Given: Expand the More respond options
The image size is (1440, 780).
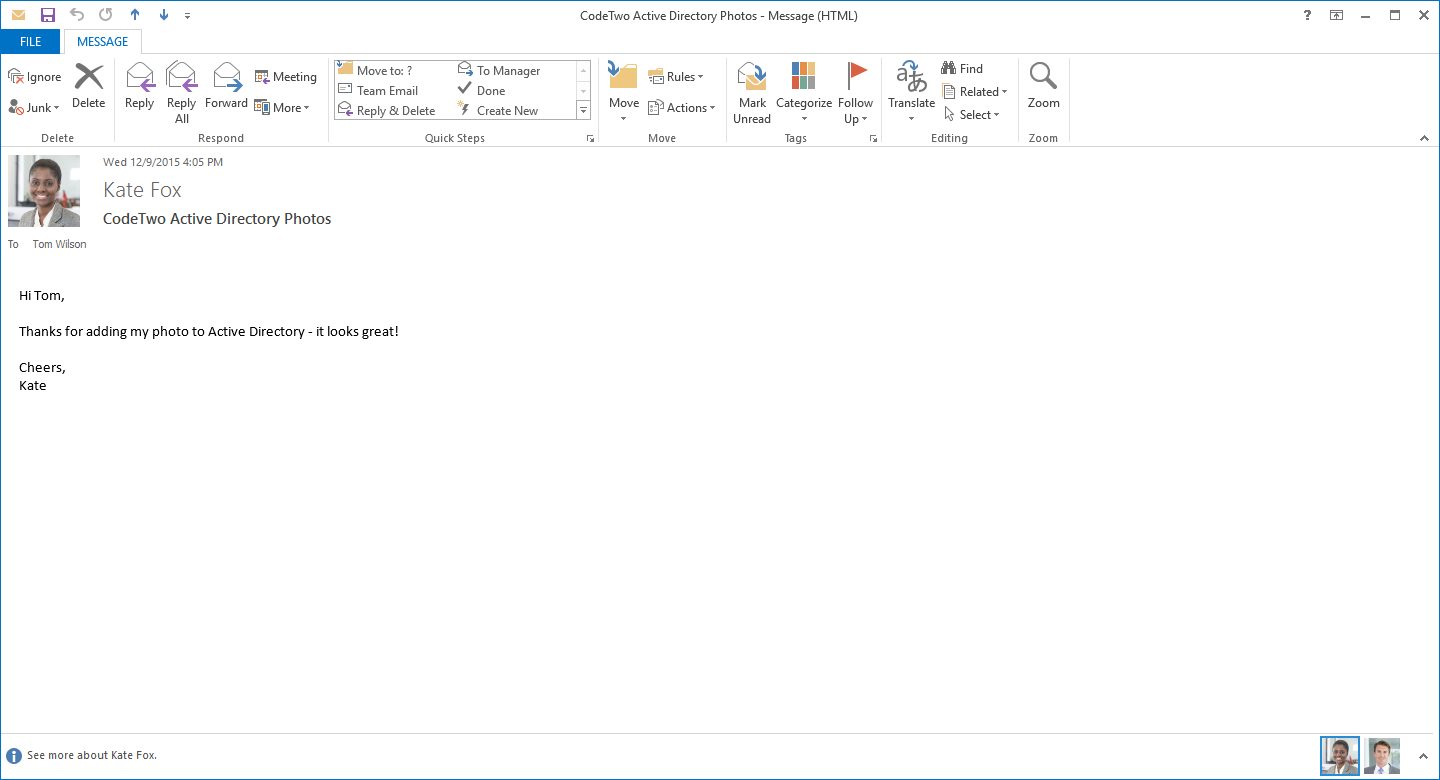Looking at the screenshot, I should (282, 107).
